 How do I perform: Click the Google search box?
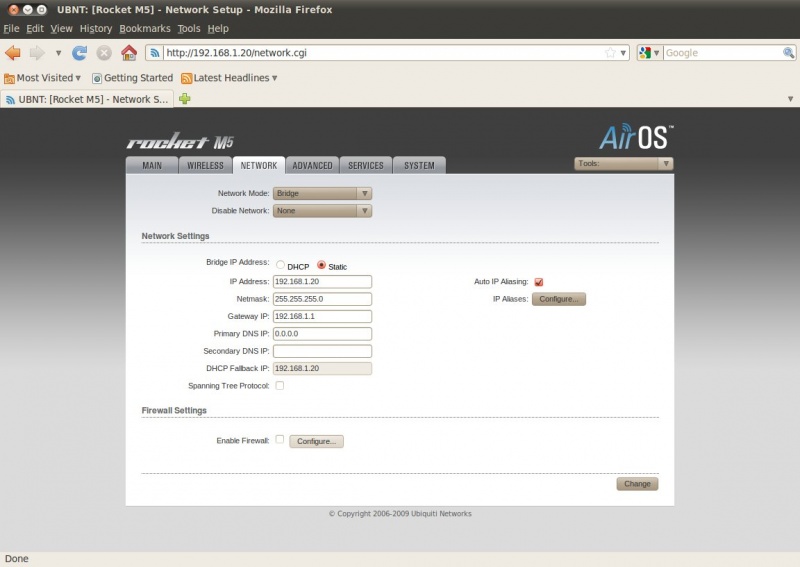pyautogui.click(x=722, y=53)
